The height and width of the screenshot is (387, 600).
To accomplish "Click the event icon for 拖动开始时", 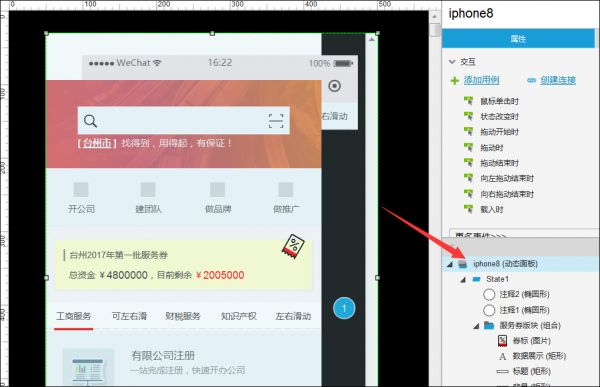I will [x=468, y=132].
